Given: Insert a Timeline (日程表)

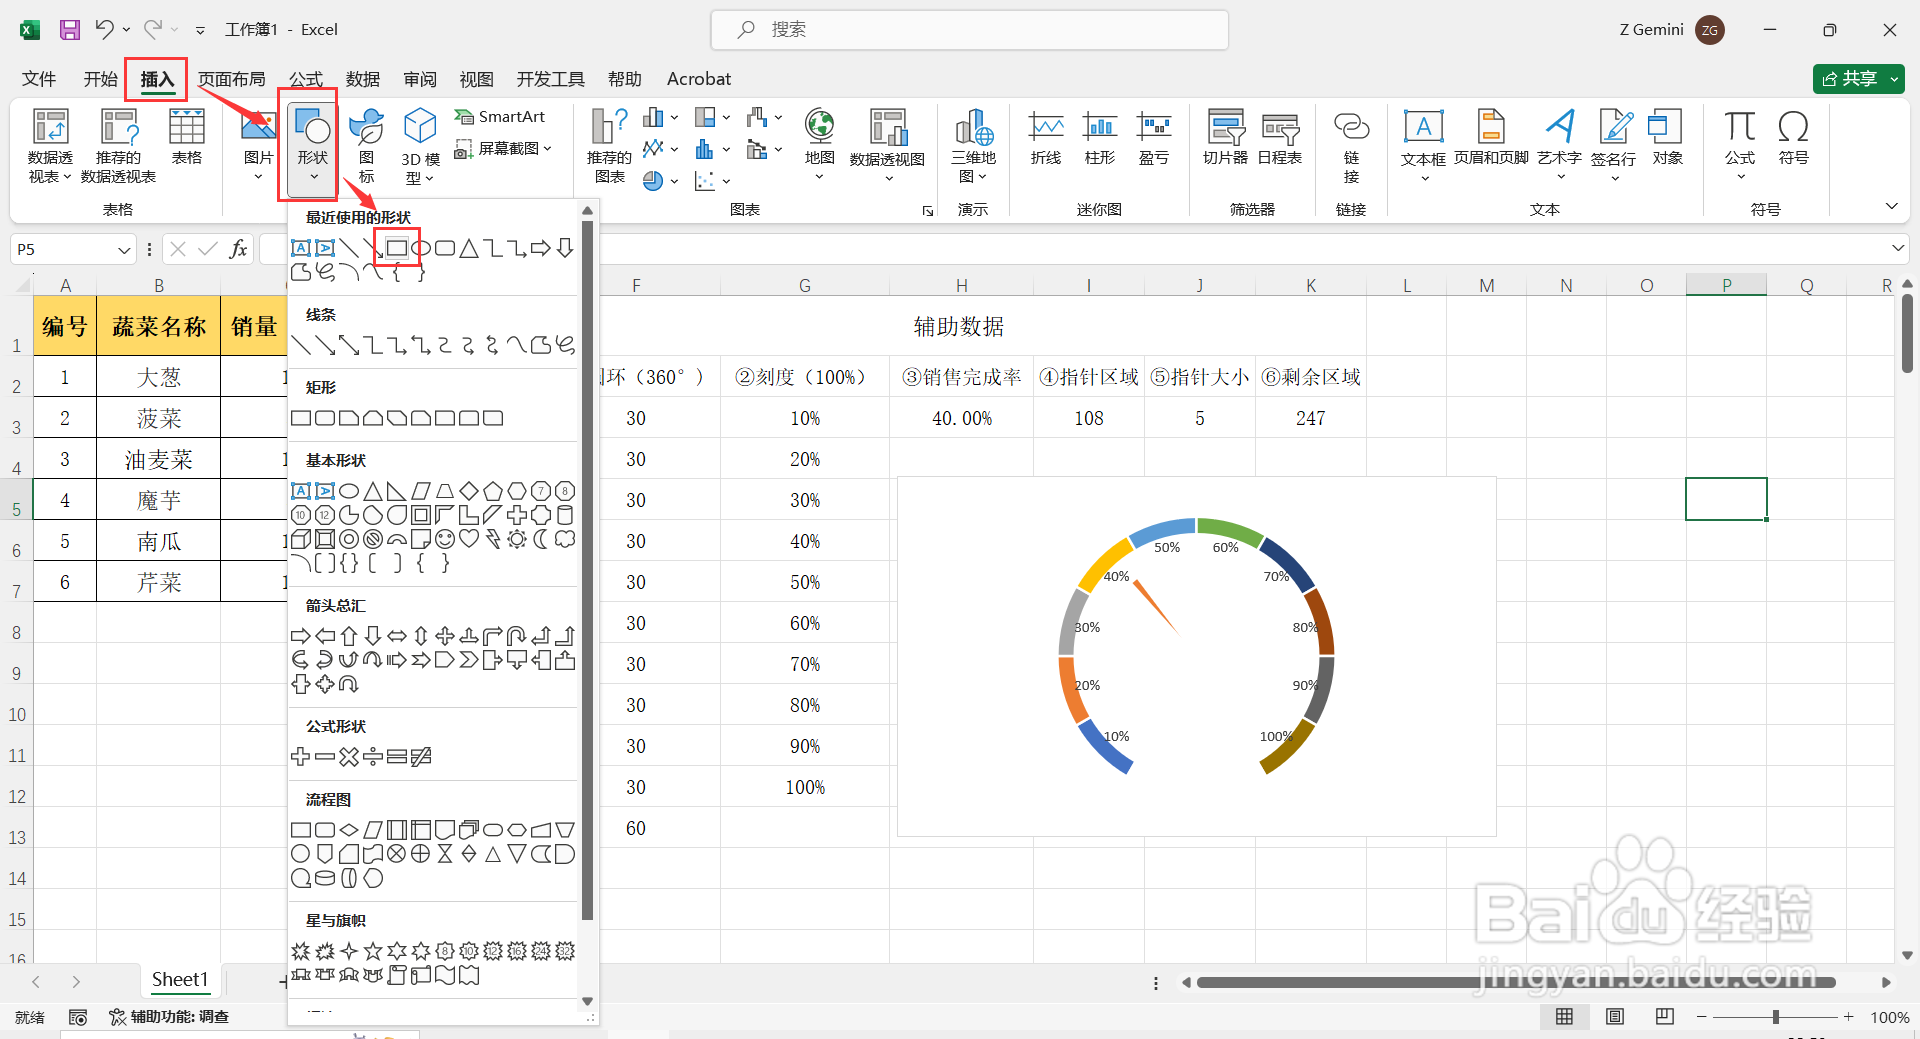Looking at the screenshot, I should click(1280, 138).
